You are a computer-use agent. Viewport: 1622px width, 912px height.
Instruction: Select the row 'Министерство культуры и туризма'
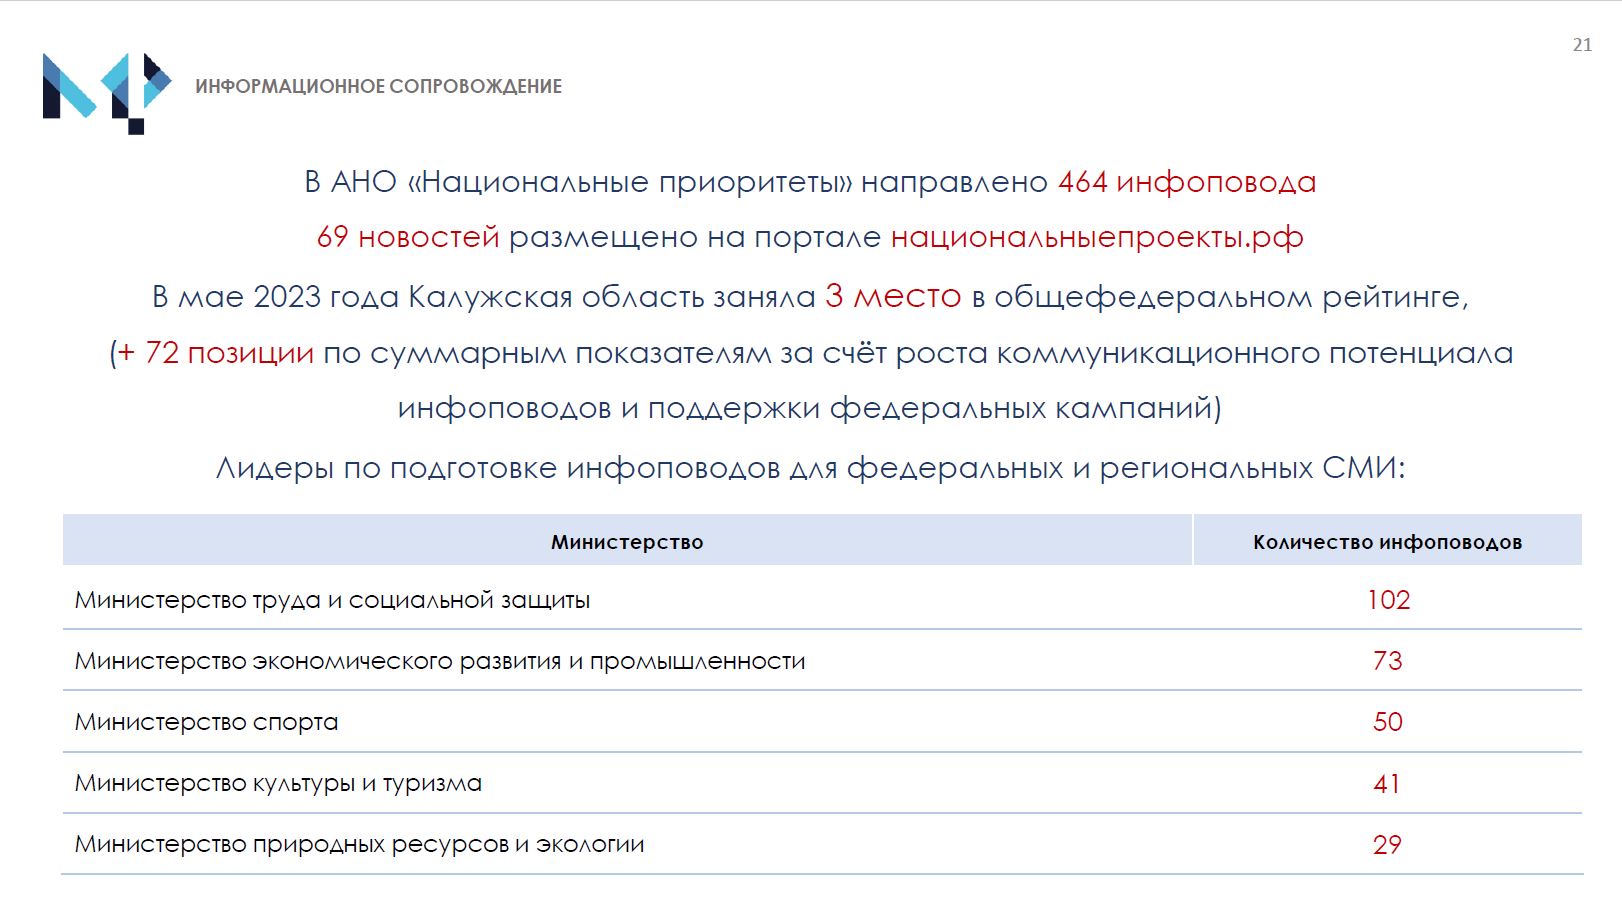click(822, 782)
